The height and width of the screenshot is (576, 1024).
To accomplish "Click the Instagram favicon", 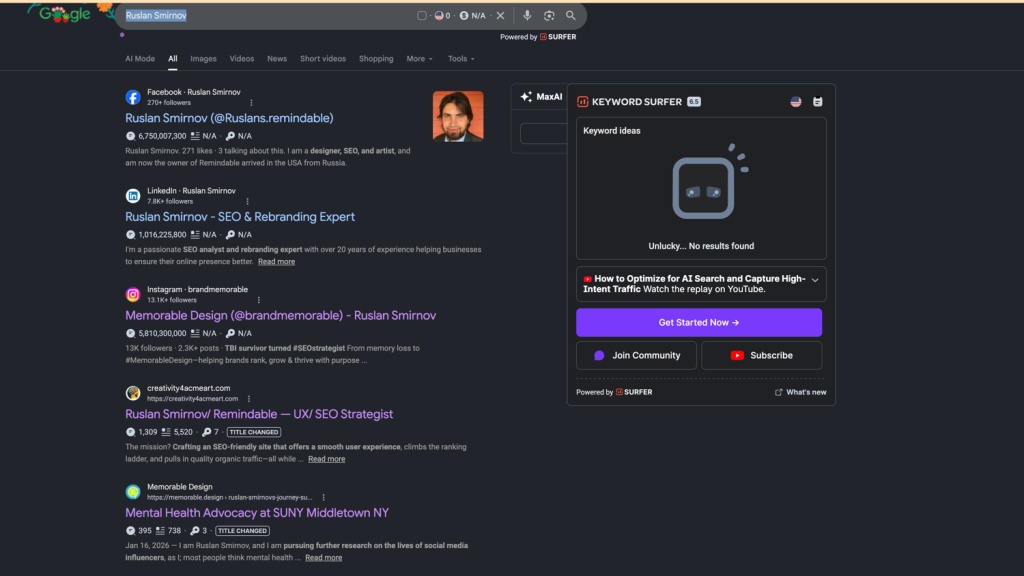I will [133, 295].
